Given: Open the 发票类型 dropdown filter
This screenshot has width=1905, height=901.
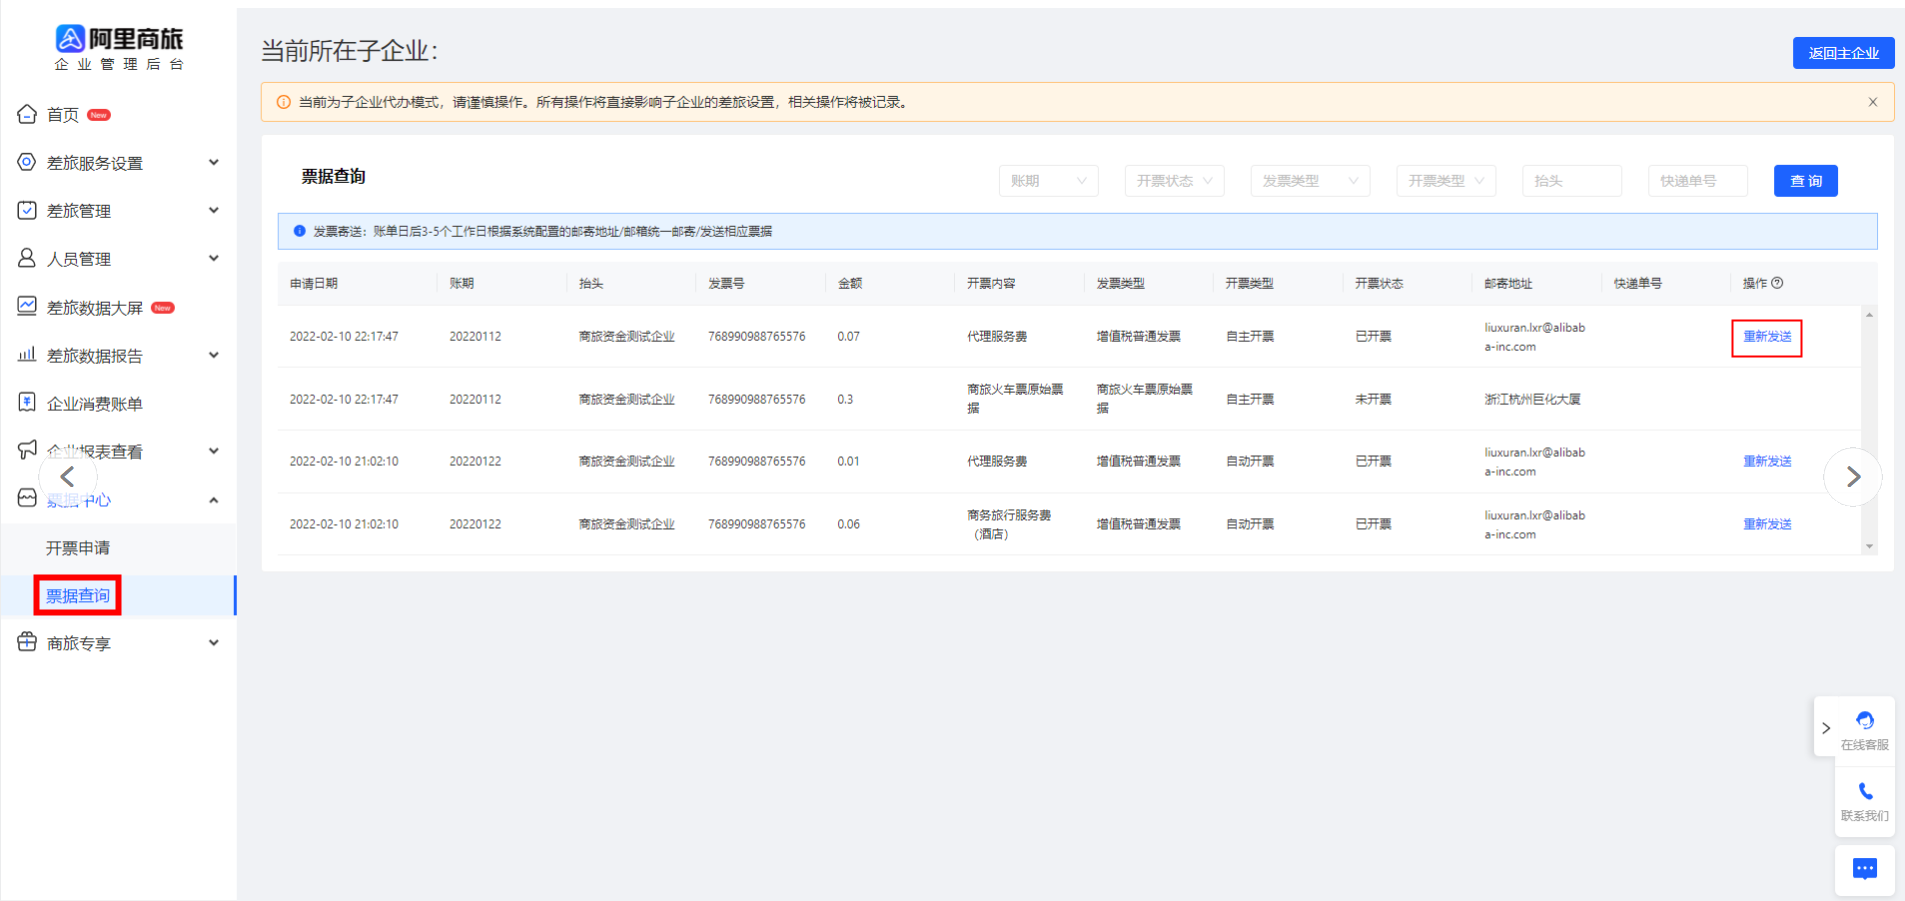Looking at the screenshot, I should click(1310, 181).
